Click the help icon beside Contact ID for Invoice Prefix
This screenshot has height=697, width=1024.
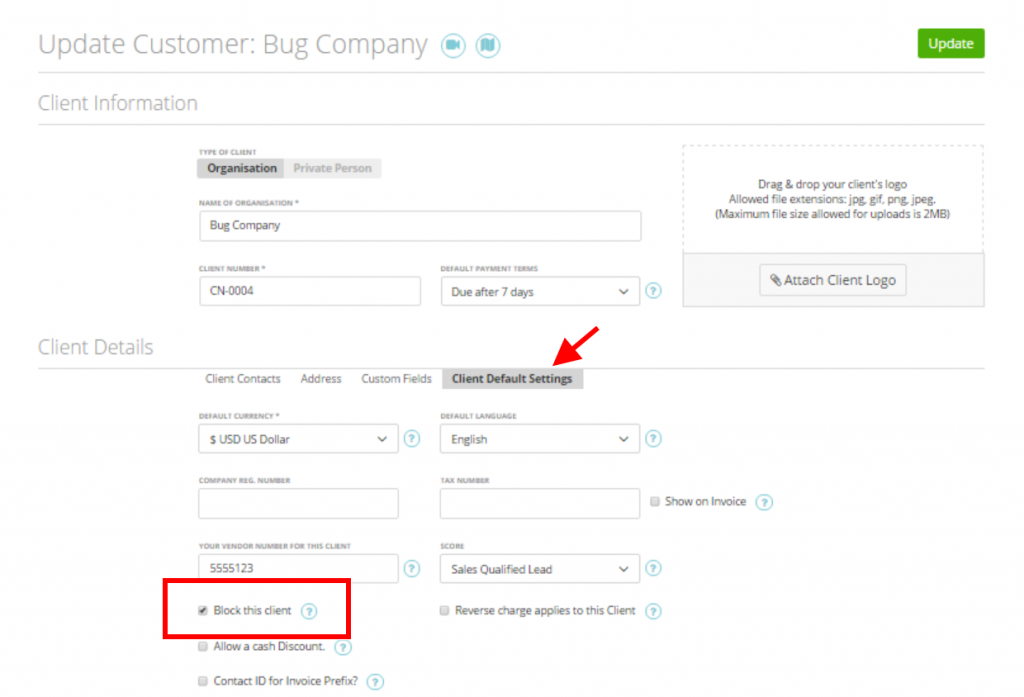click(x=375, y=681)
